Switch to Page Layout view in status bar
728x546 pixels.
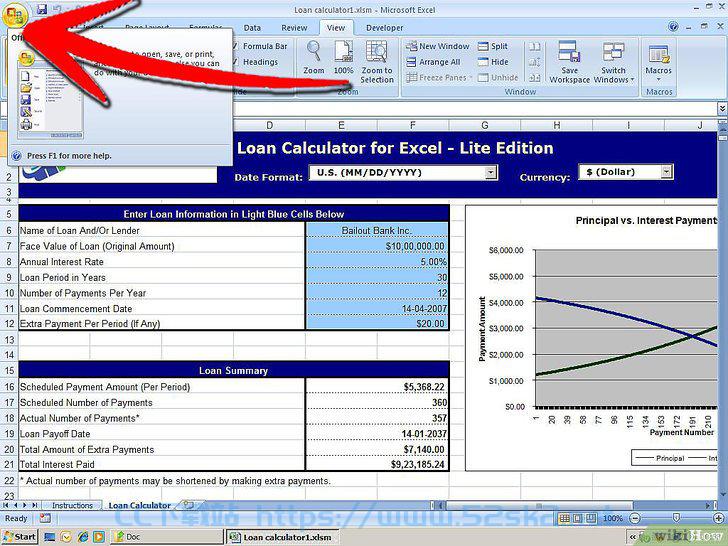pyautogui.click(x=578, y=518)
